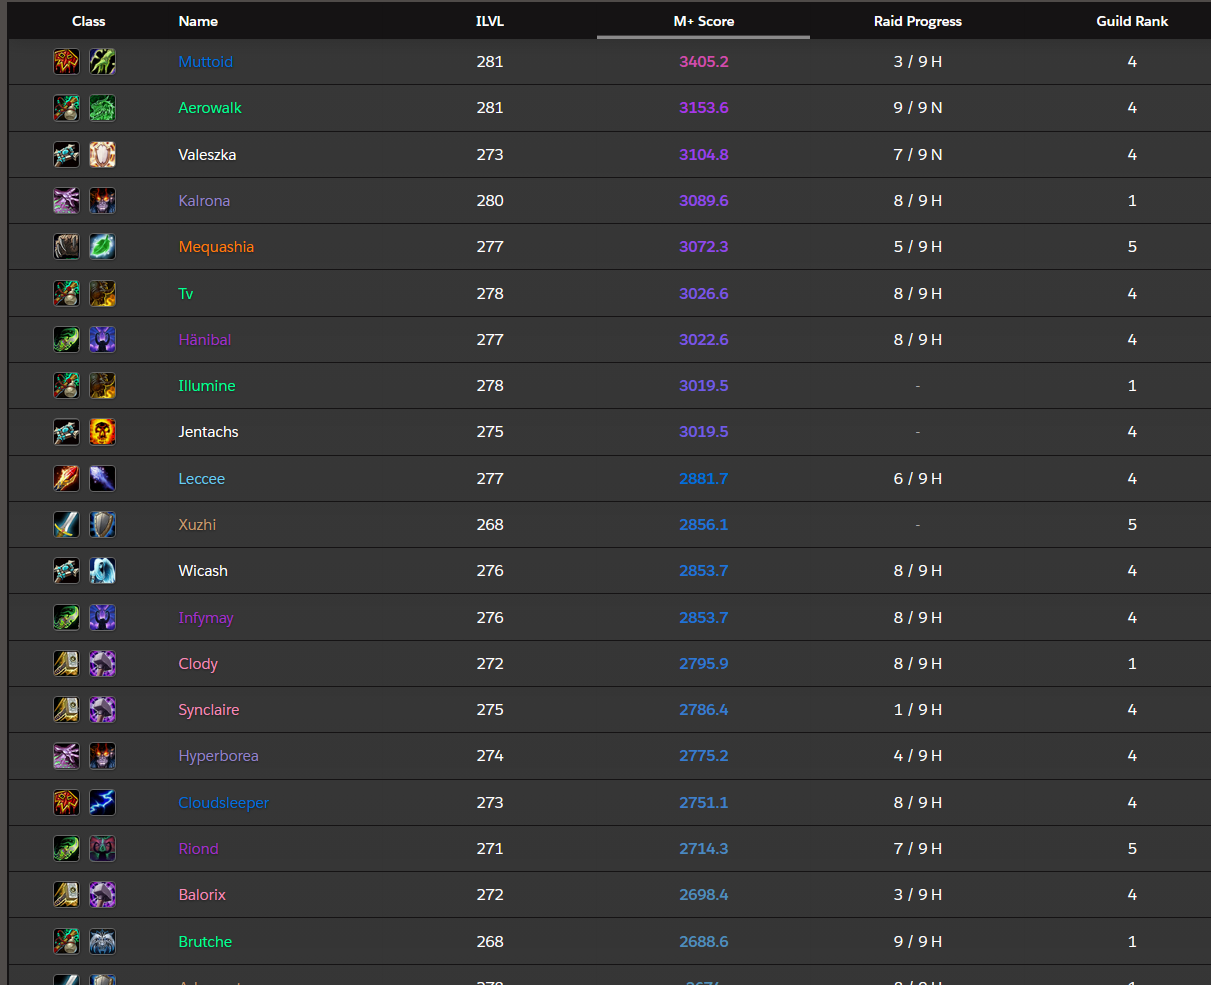This screenshot has height=985, width=1211.
Task: Click raid progress 1 / 9 H
Action: click(918, 710)
